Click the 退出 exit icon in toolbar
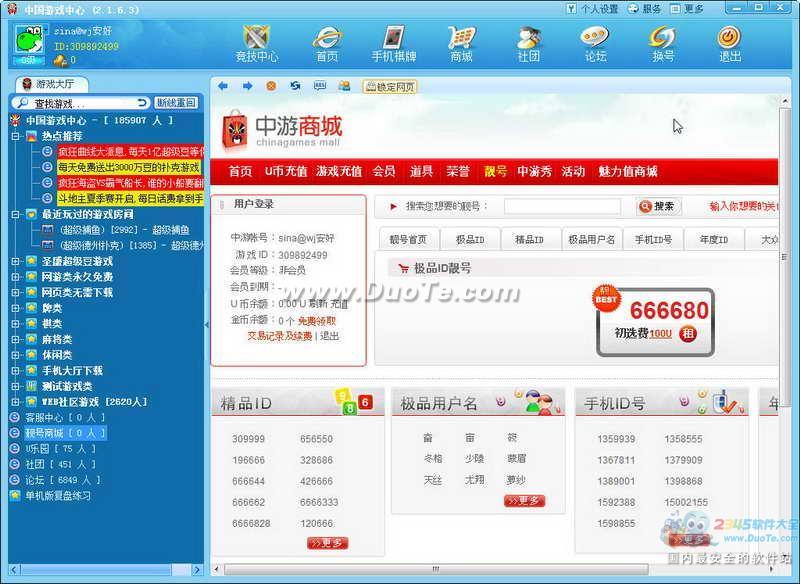This screenshot has height=584, width=800. pyautogui.click(x=728, y=45)
